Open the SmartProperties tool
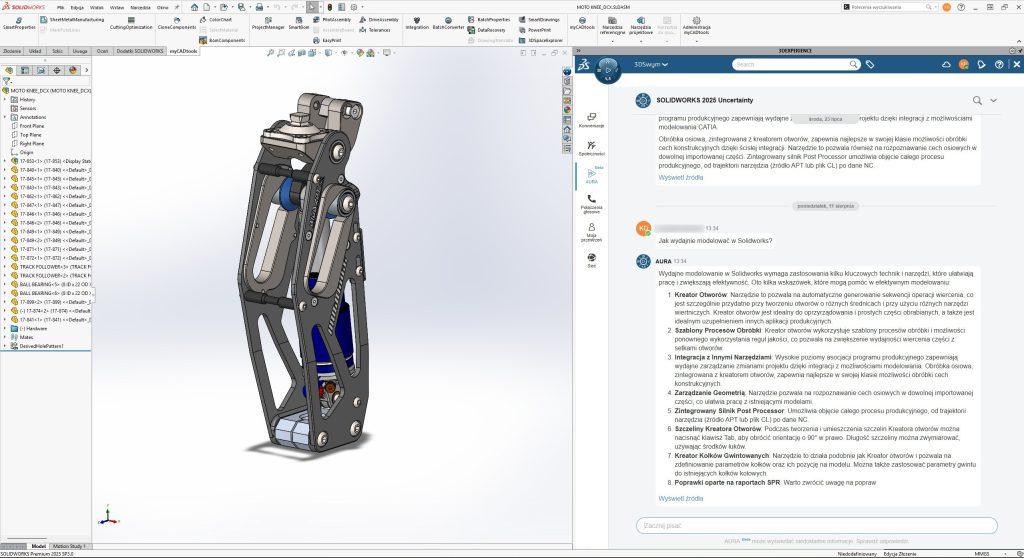The height and width of the screenshot is (558, 1024). click(x=19, y=24)
